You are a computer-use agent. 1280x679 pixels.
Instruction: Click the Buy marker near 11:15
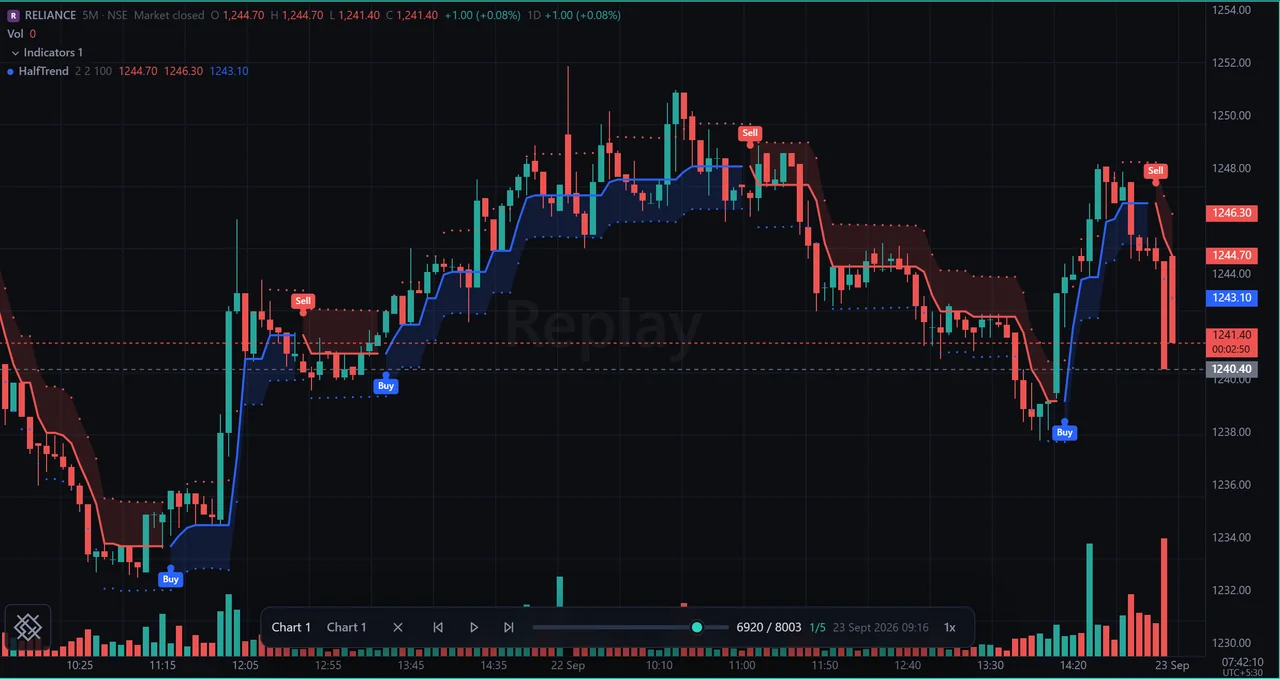click(x=171, y=579)
